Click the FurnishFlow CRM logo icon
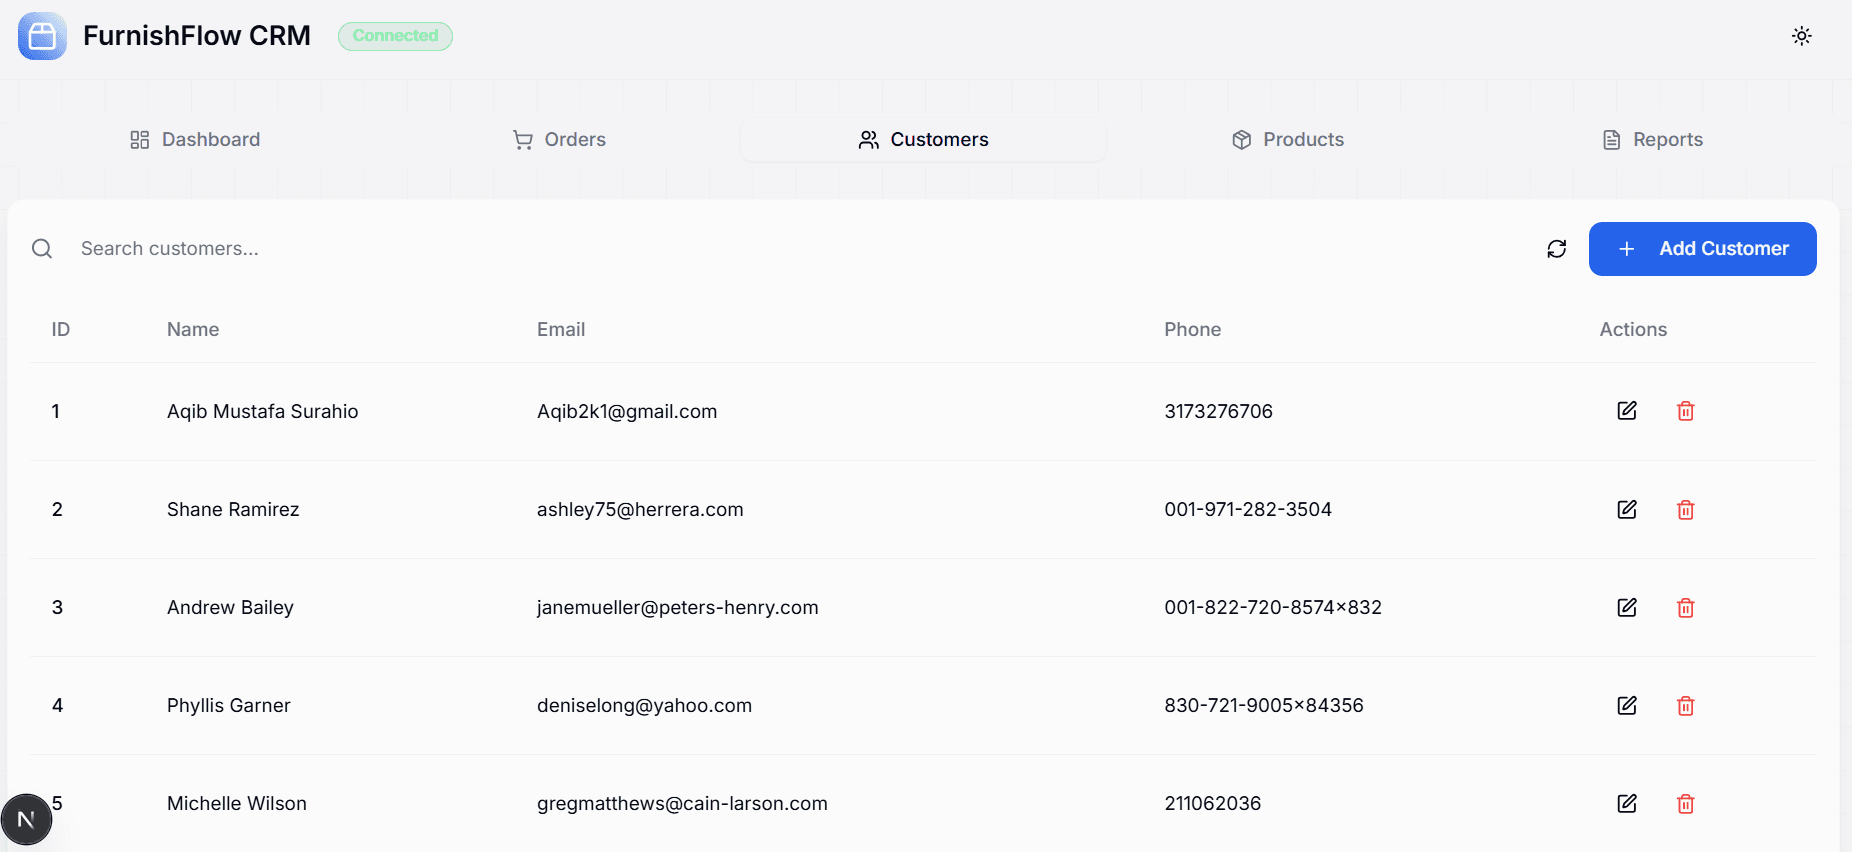 click(x=42, y=36)
